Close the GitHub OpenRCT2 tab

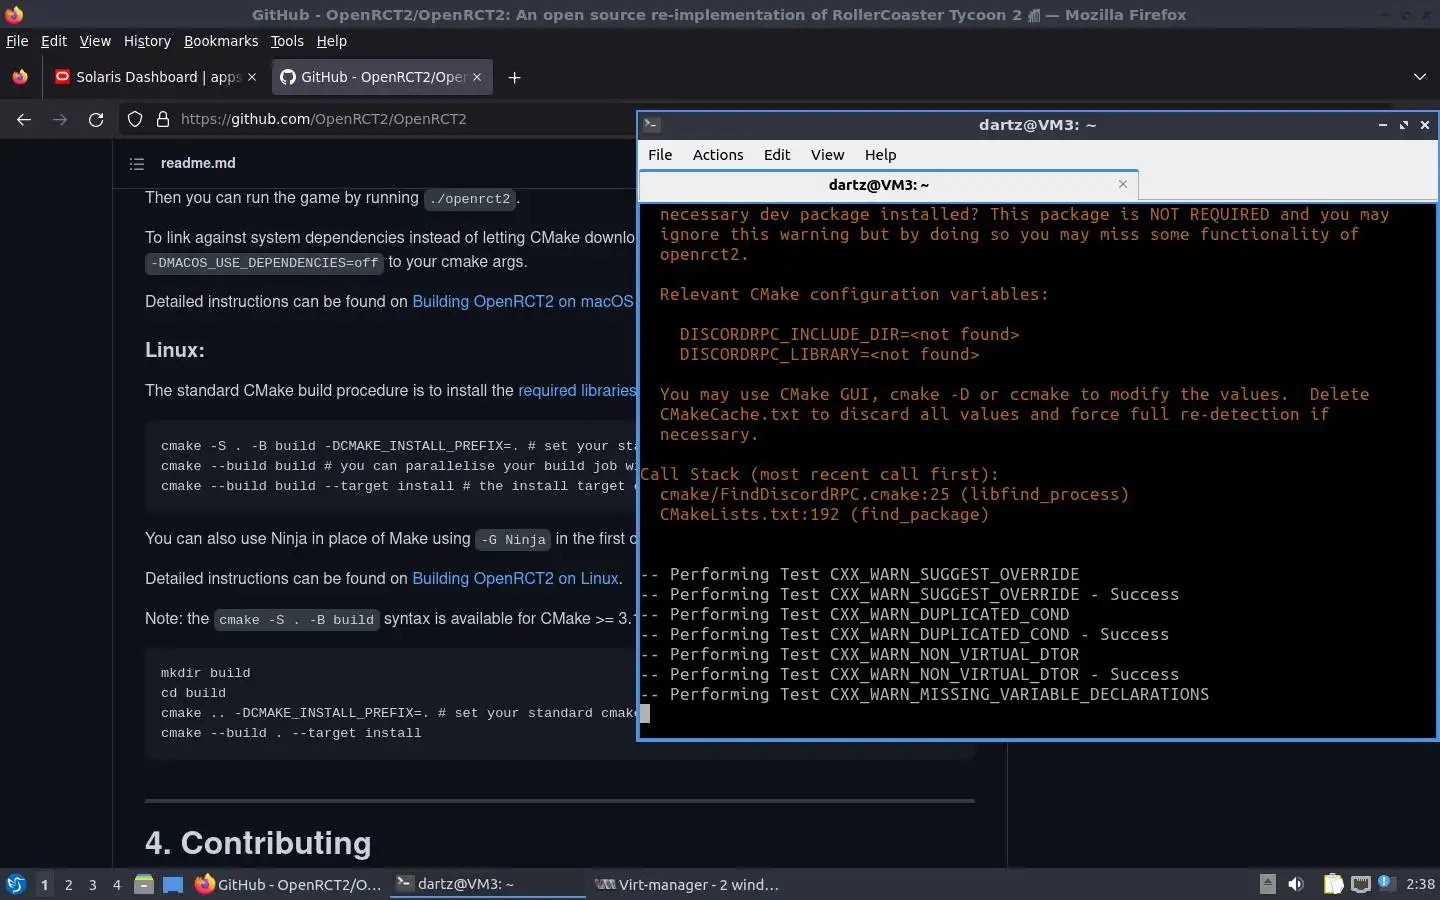[x=477, y=77]
